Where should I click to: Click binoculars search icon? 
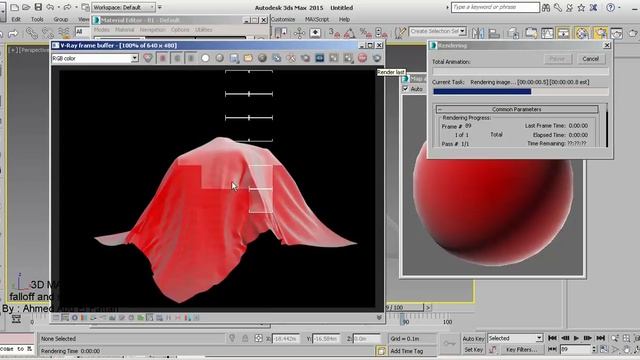point(546,8)
